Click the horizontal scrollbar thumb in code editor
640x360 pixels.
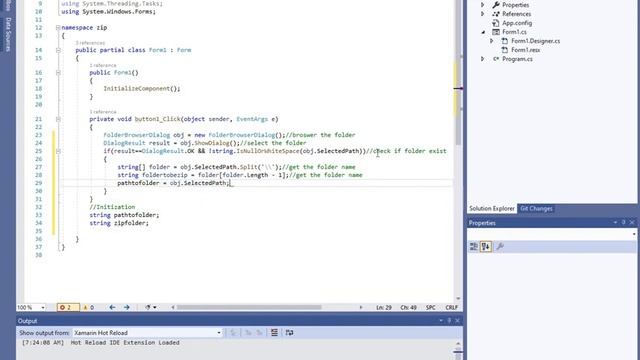(x=249, y=307)
